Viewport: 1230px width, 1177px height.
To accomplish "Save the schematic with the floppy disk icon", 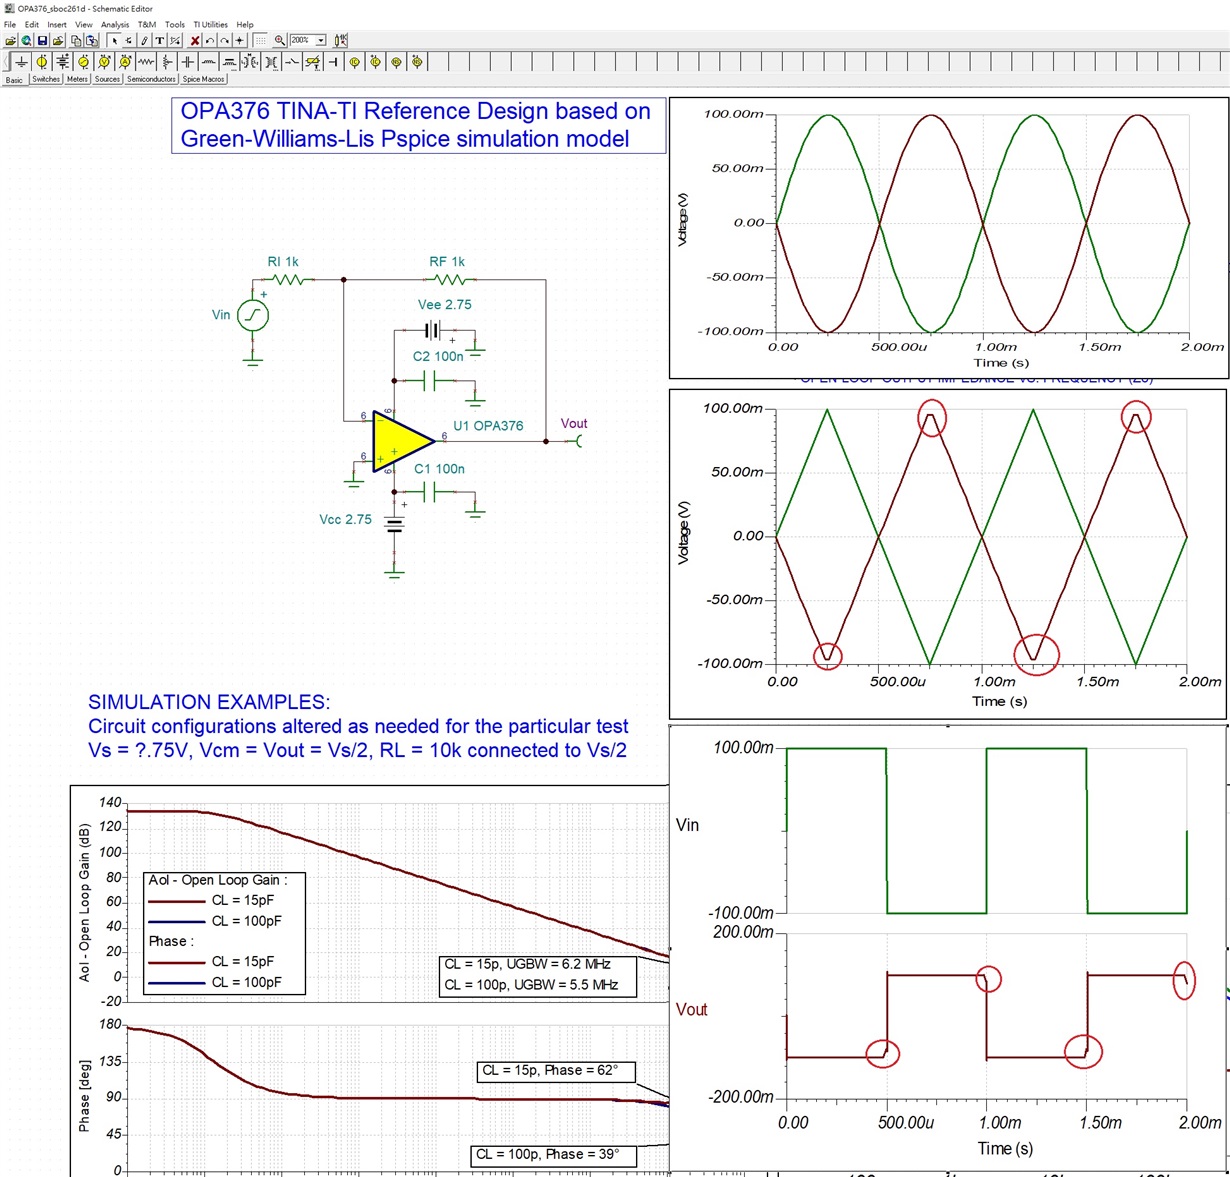I will tap(42, 41).
